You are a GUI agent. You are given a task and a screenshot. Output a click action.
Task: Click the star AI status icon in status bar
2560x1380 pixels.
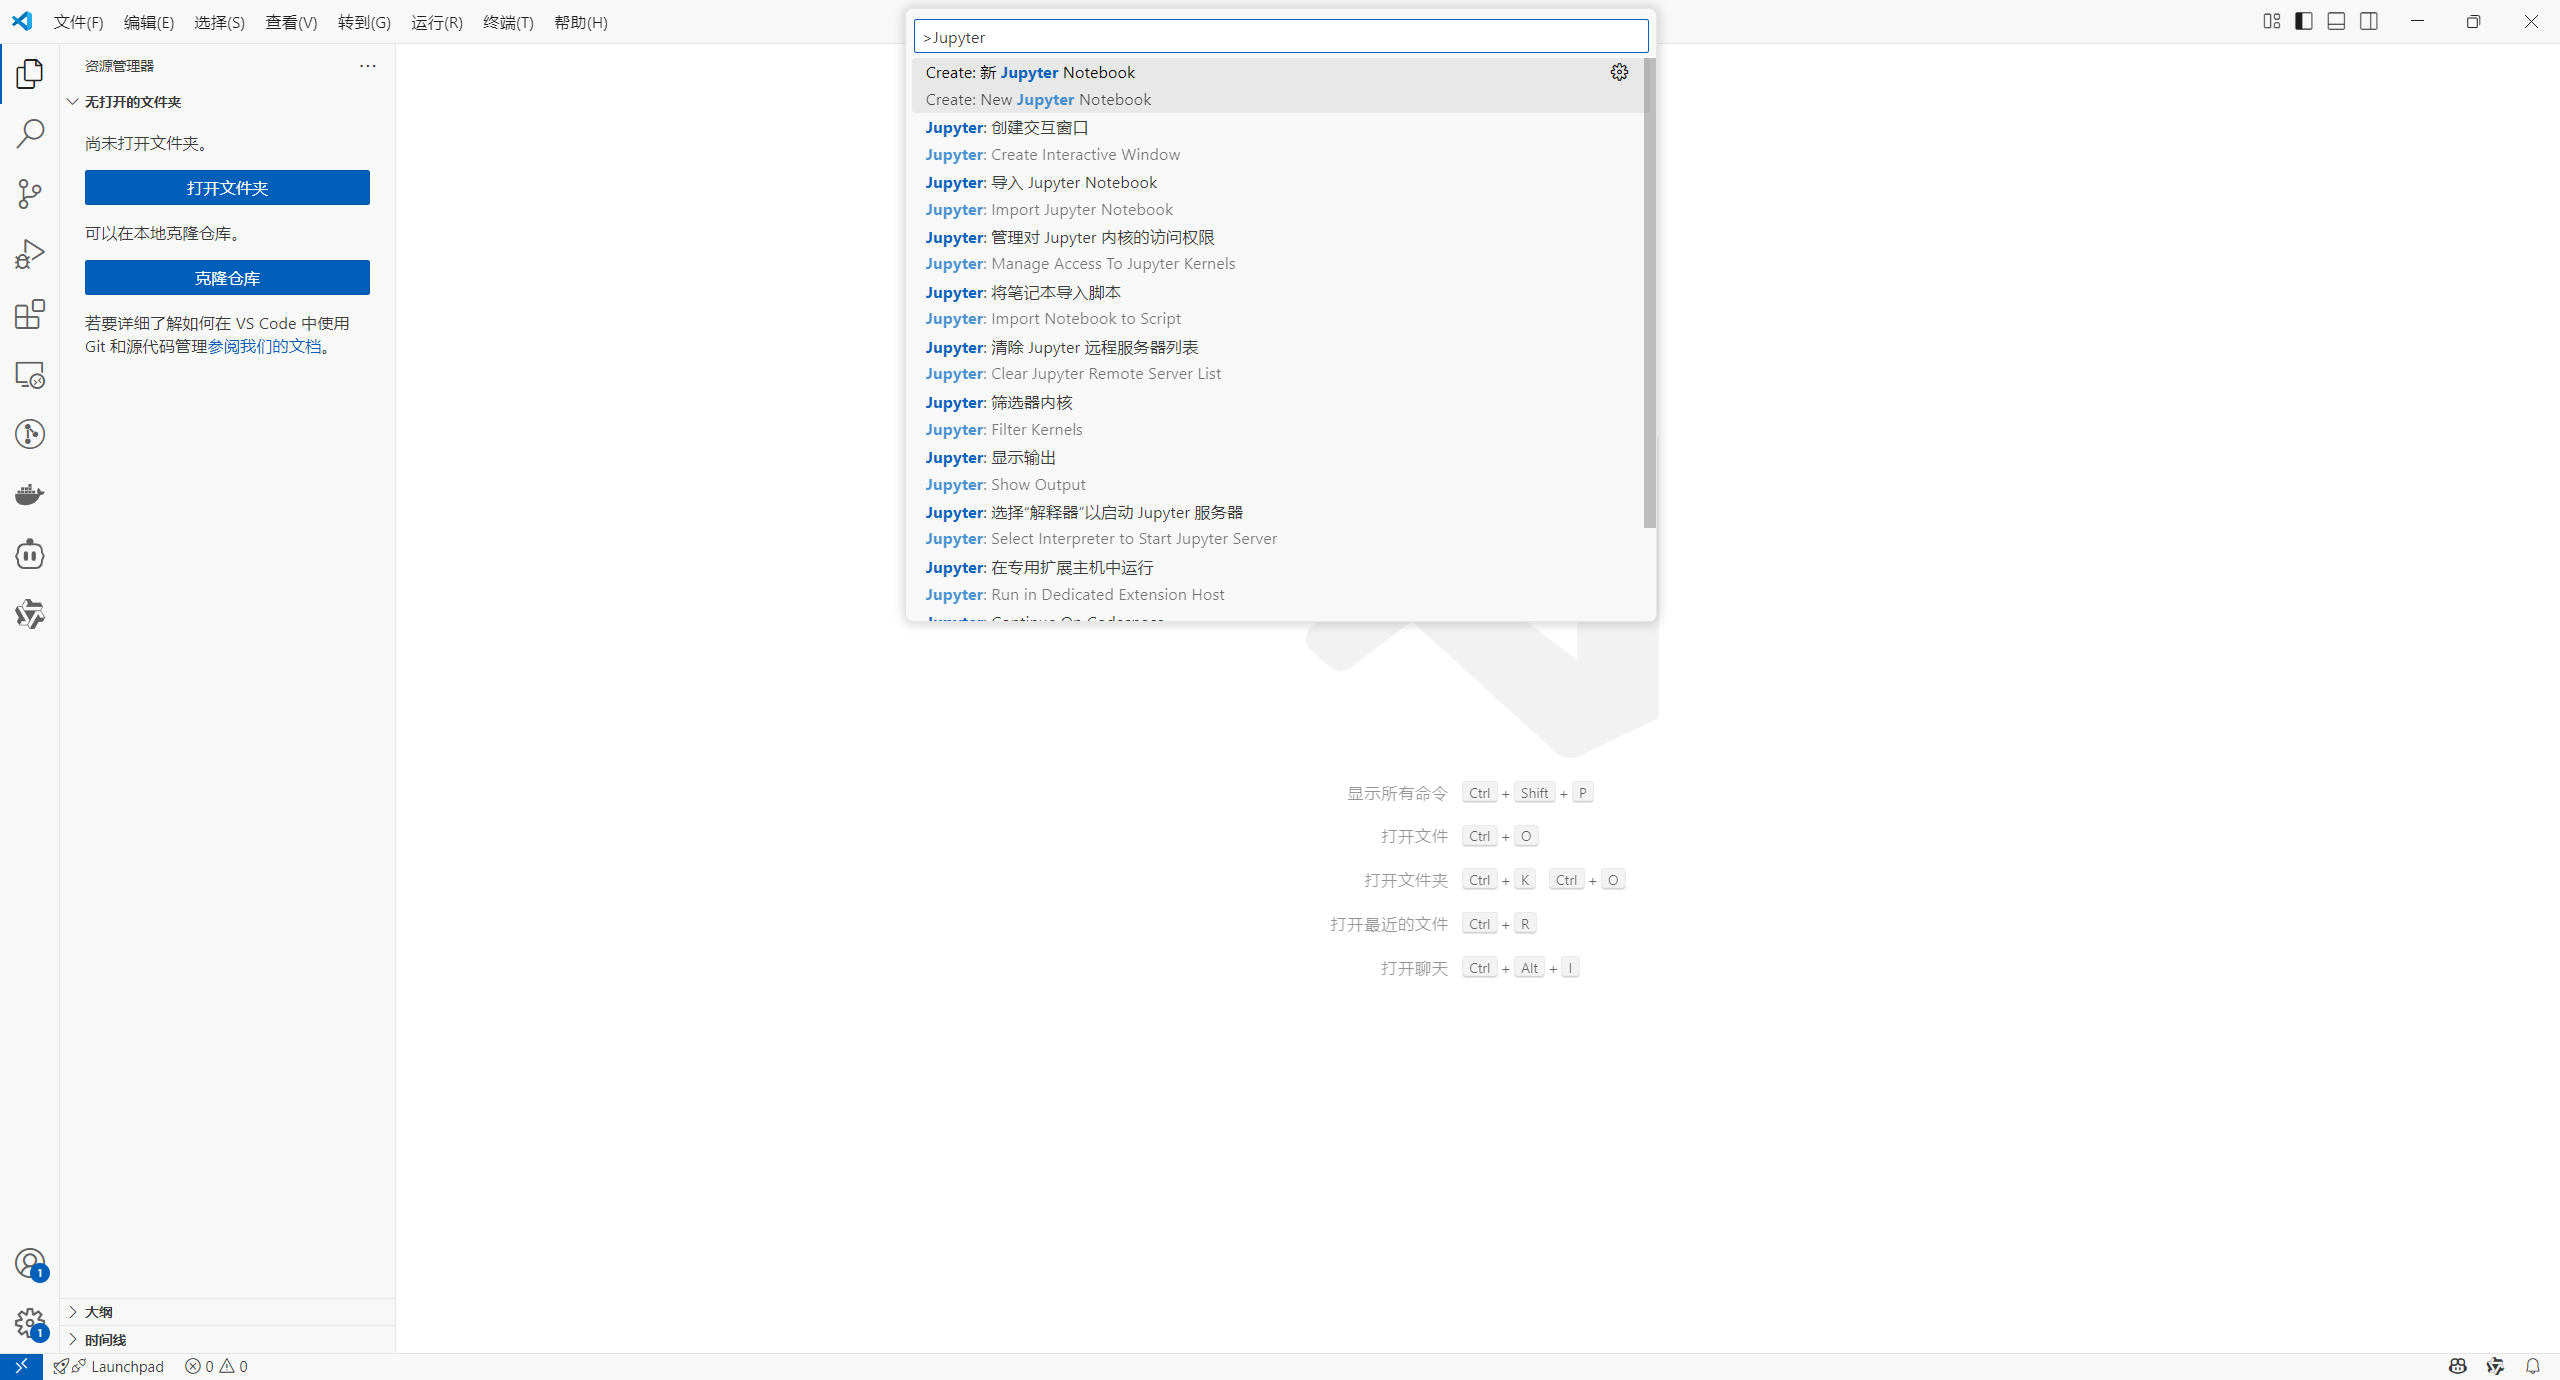(2495, 1366)
